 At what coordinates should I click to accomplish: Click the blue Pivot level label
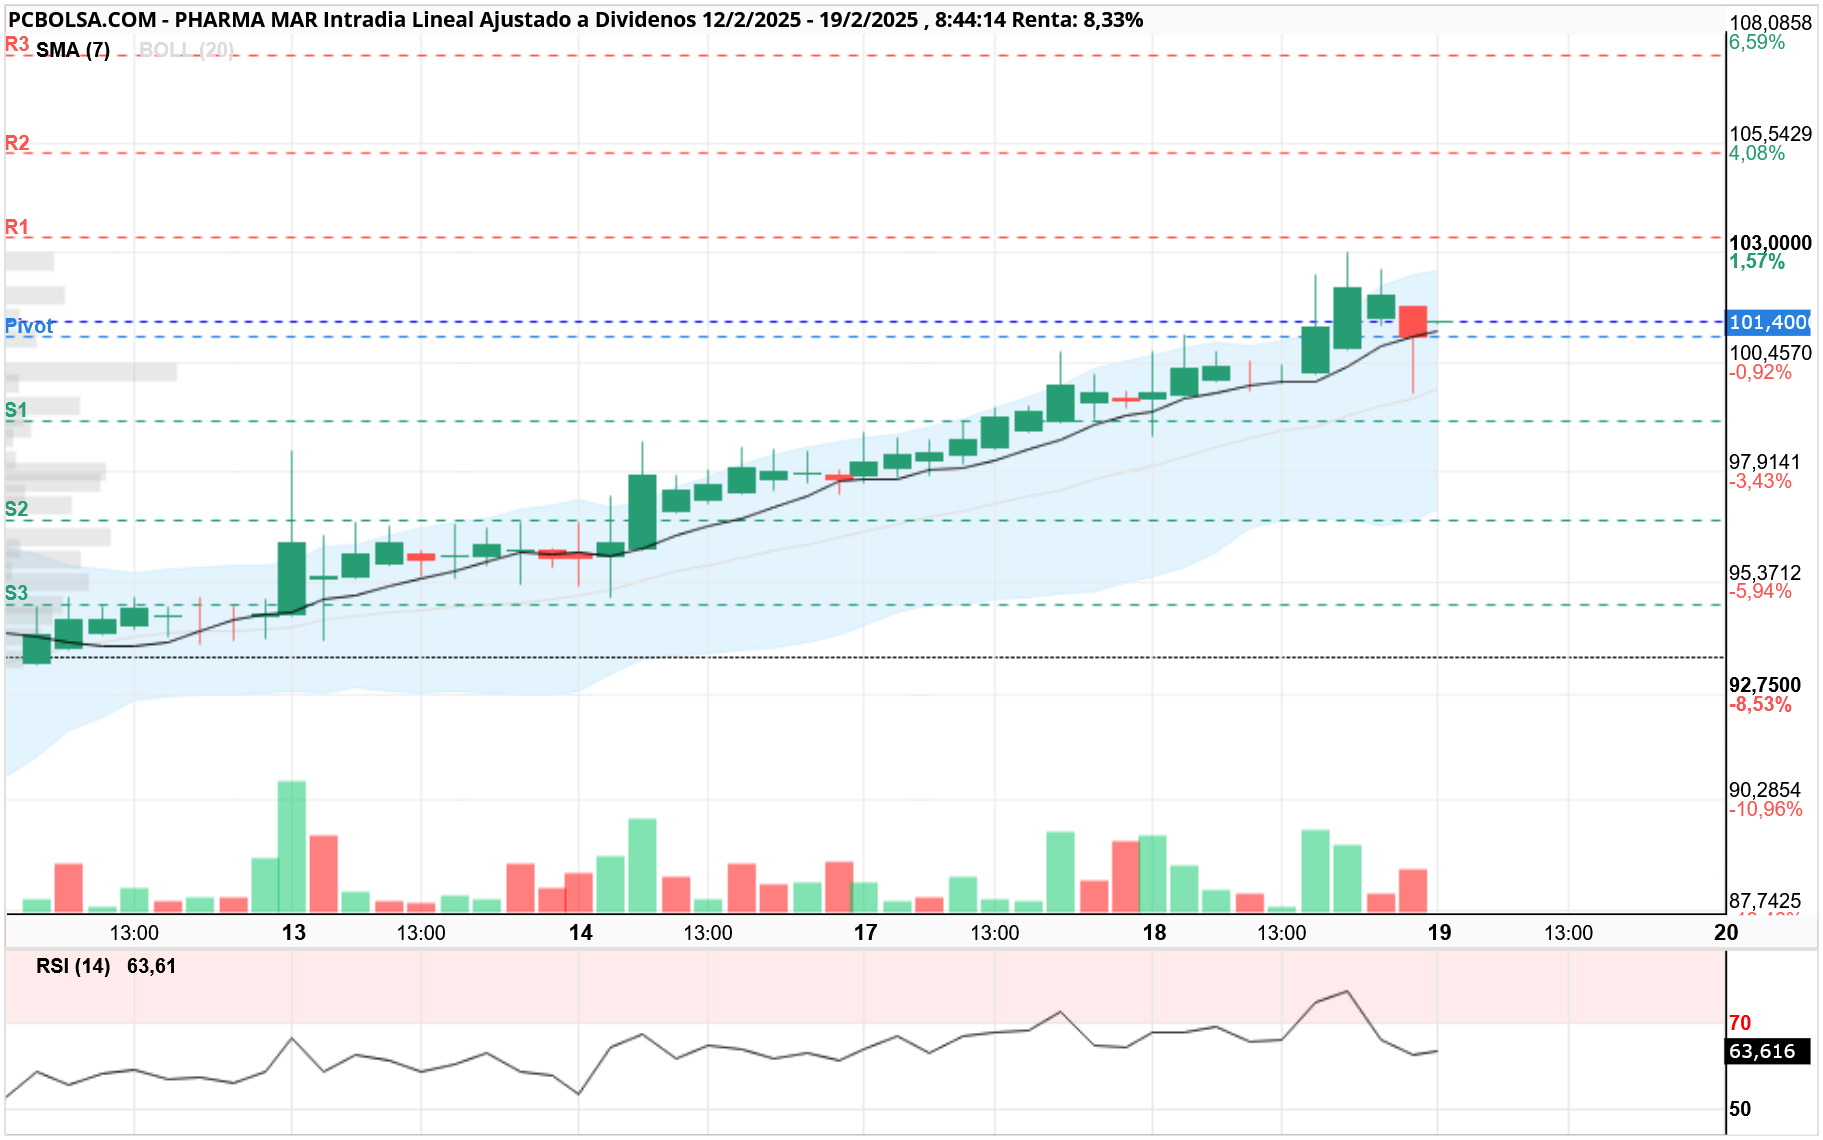tap(29, 326)
